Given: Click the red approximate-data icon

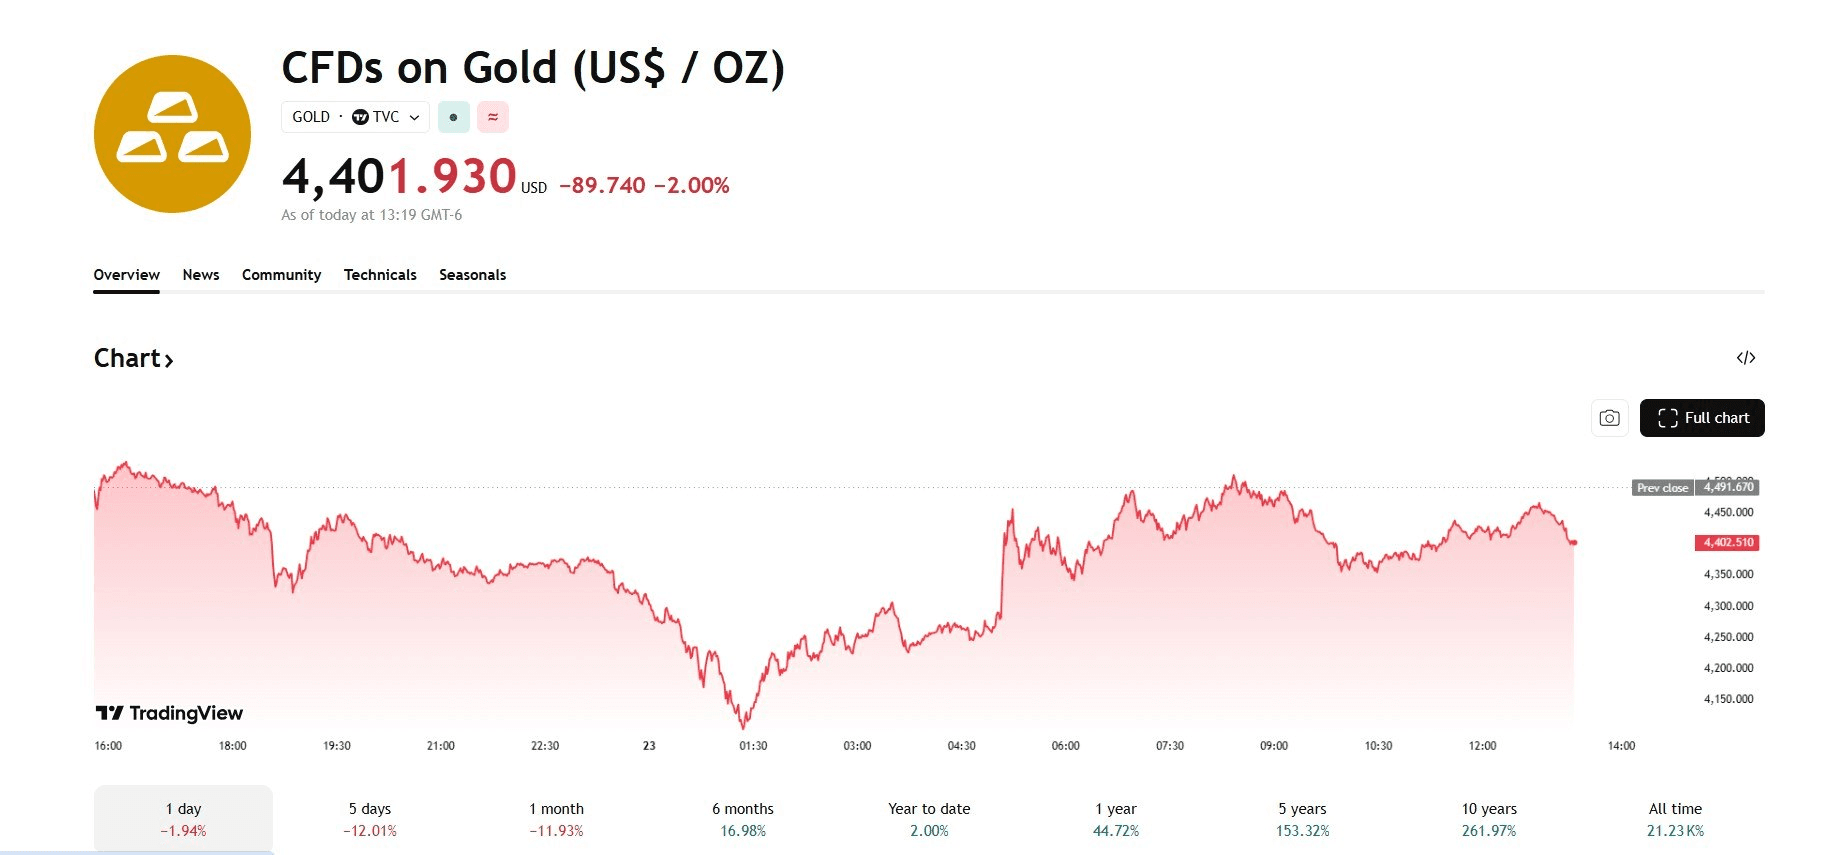Looking at the screenshot, I should point(493,117).
